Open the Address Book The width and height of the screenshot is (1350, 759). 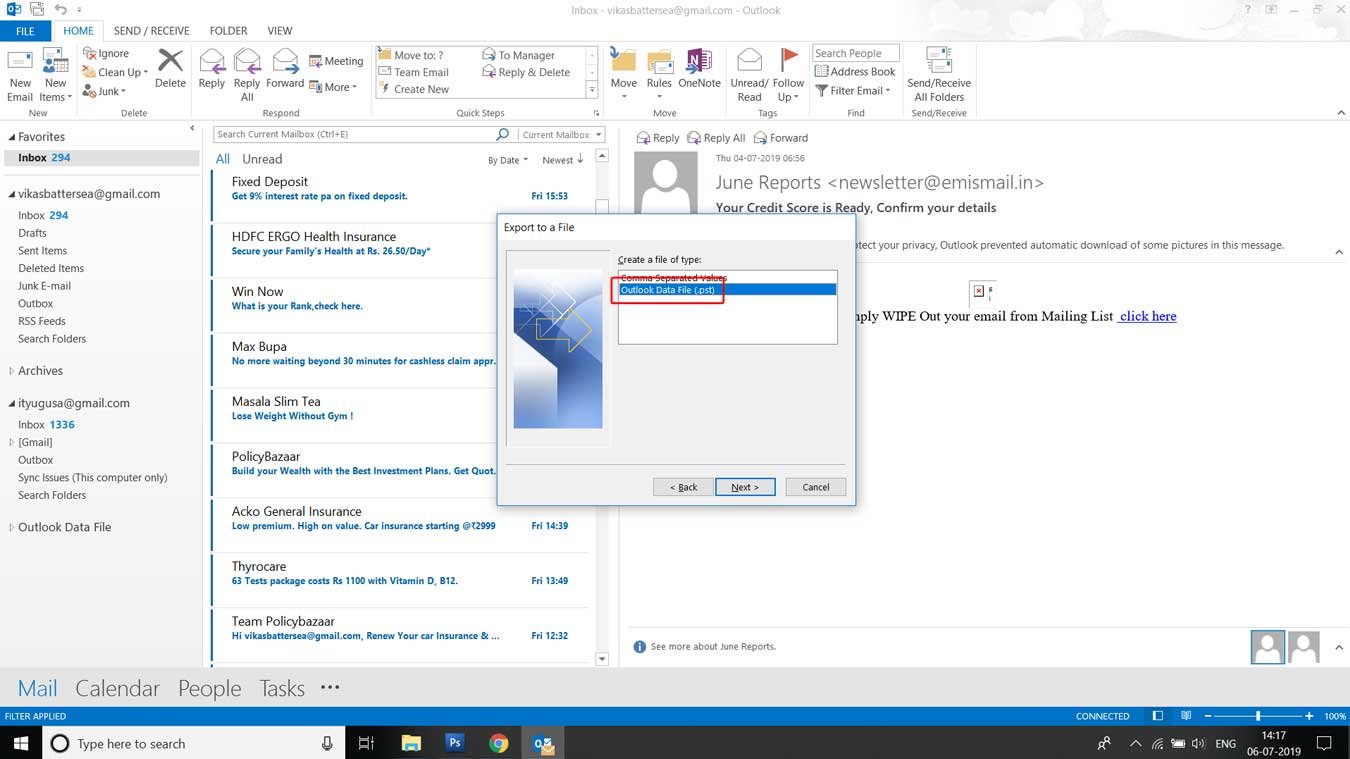855,72
